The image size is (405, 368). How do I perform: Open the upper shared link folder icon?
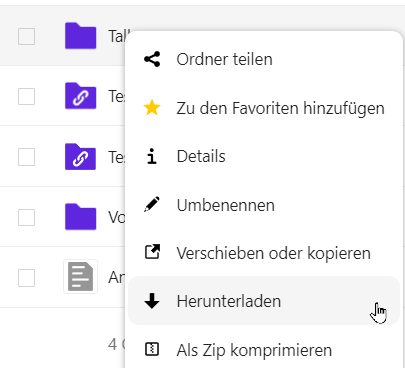click(81, 96)
